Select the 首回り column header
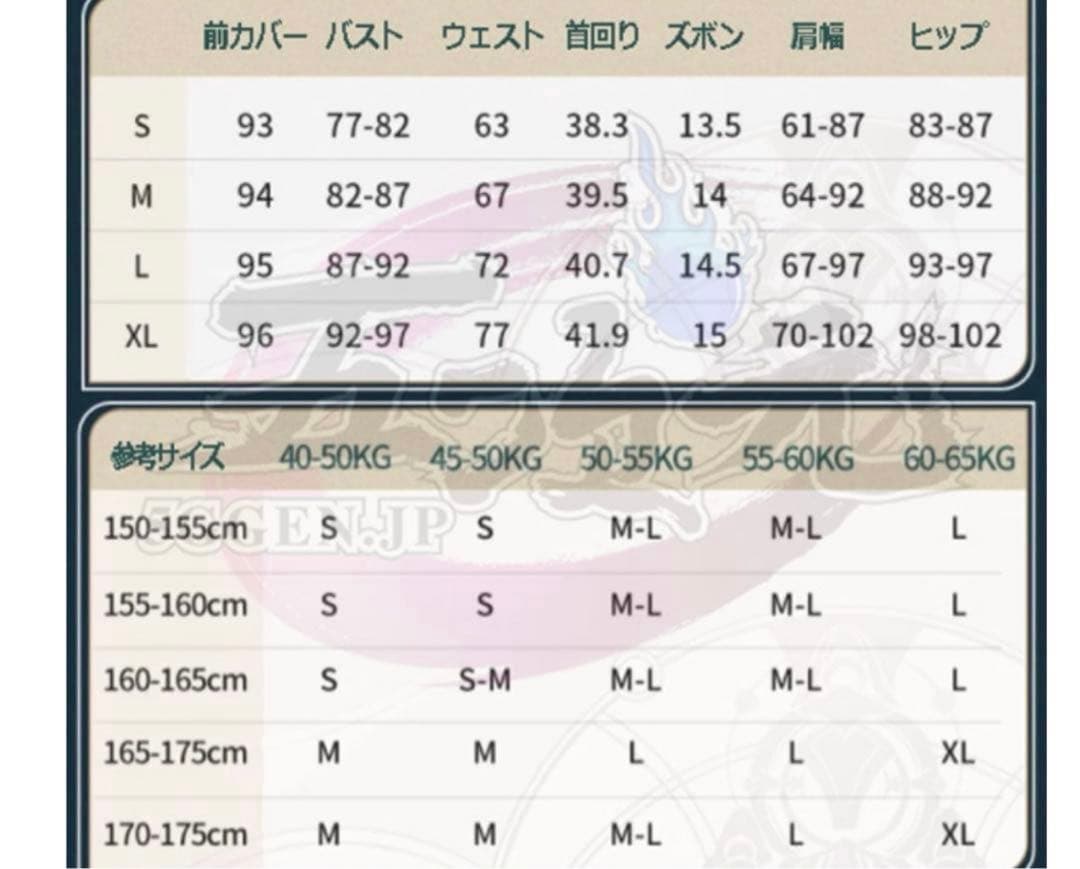This screenshot has height=869, width=1080. click(602, 38)
